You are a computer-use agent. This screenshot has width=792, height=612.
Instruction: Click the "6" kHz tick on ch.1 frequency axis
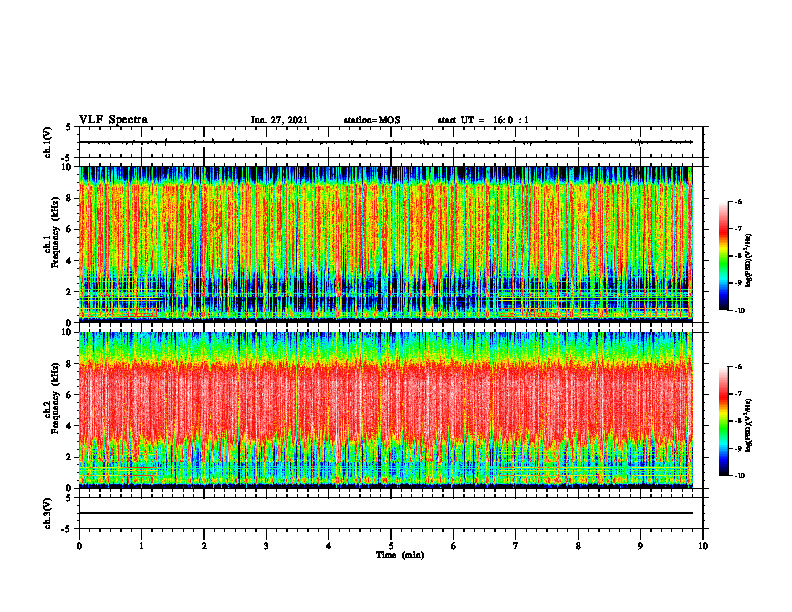(69, 229)
